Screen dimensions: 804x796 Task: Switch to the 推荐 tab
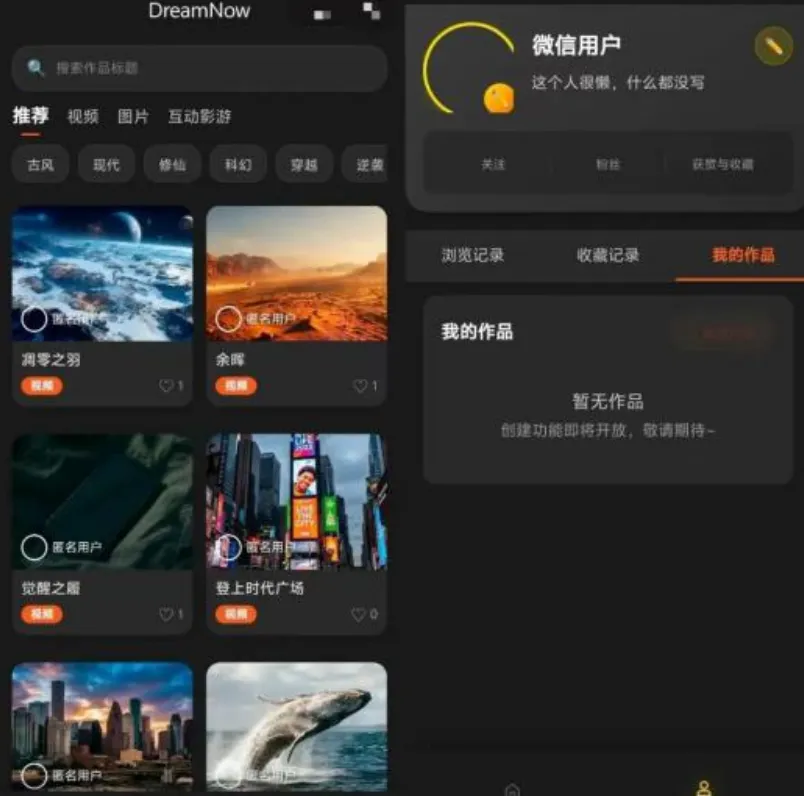tap(31, 115)
